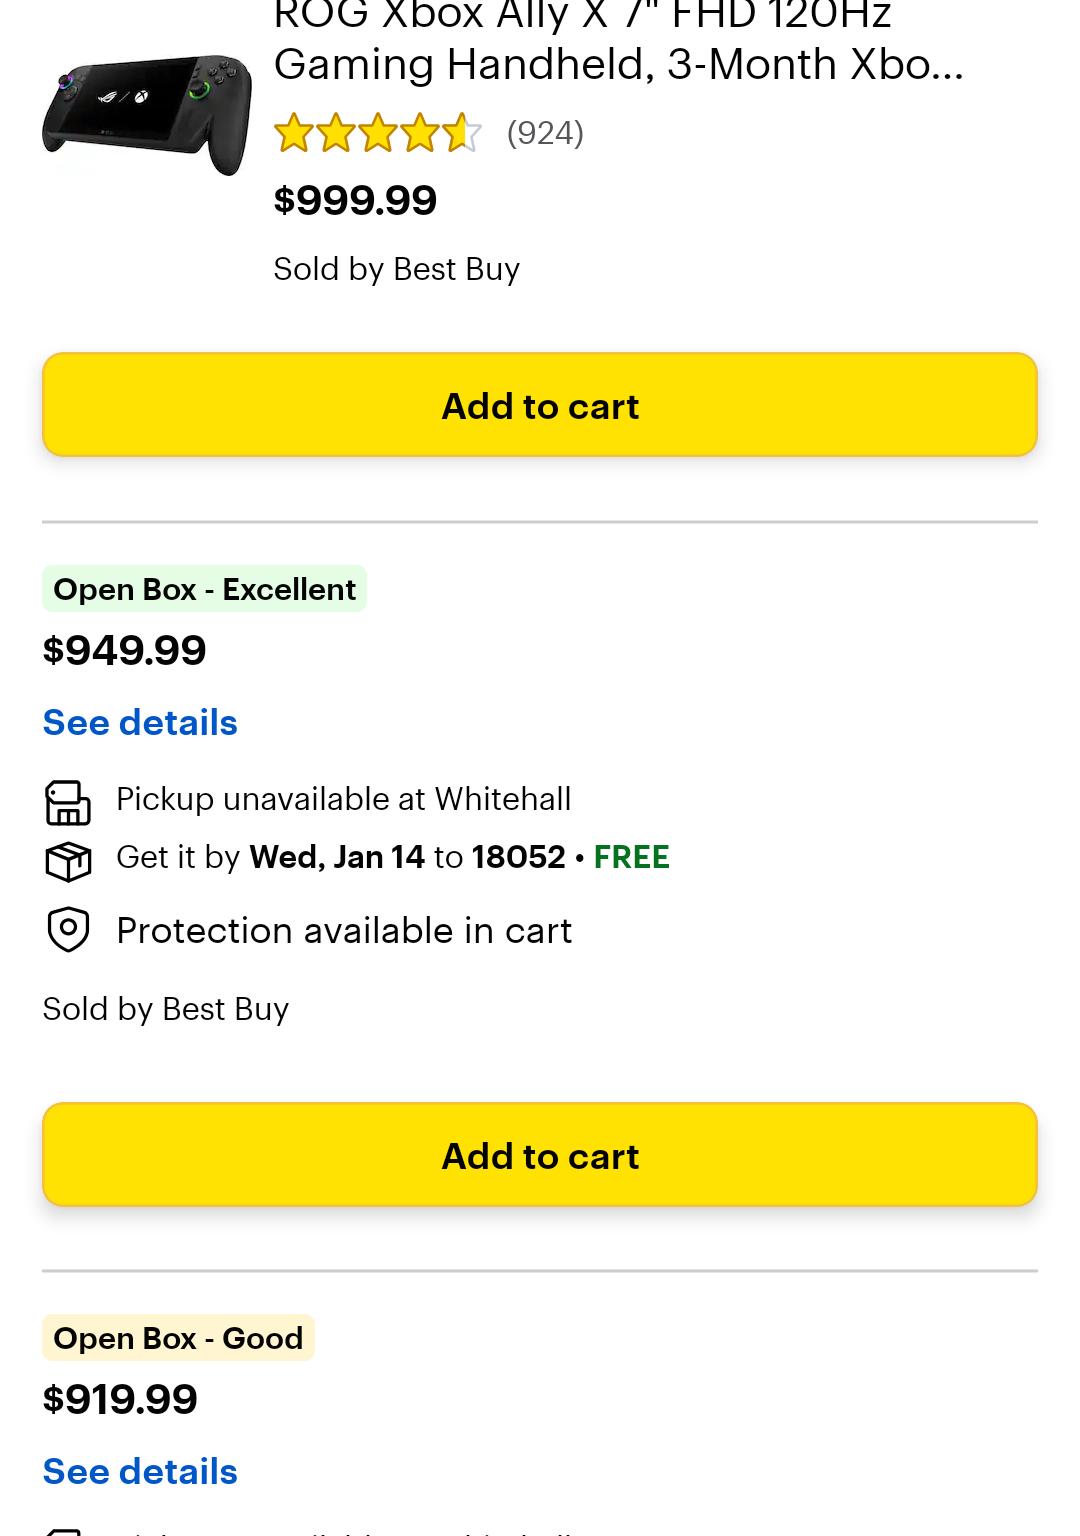Change the 18052 delivery zip code
Image resolution: width=1080 pixels, height=1536 pixels.
518,857
